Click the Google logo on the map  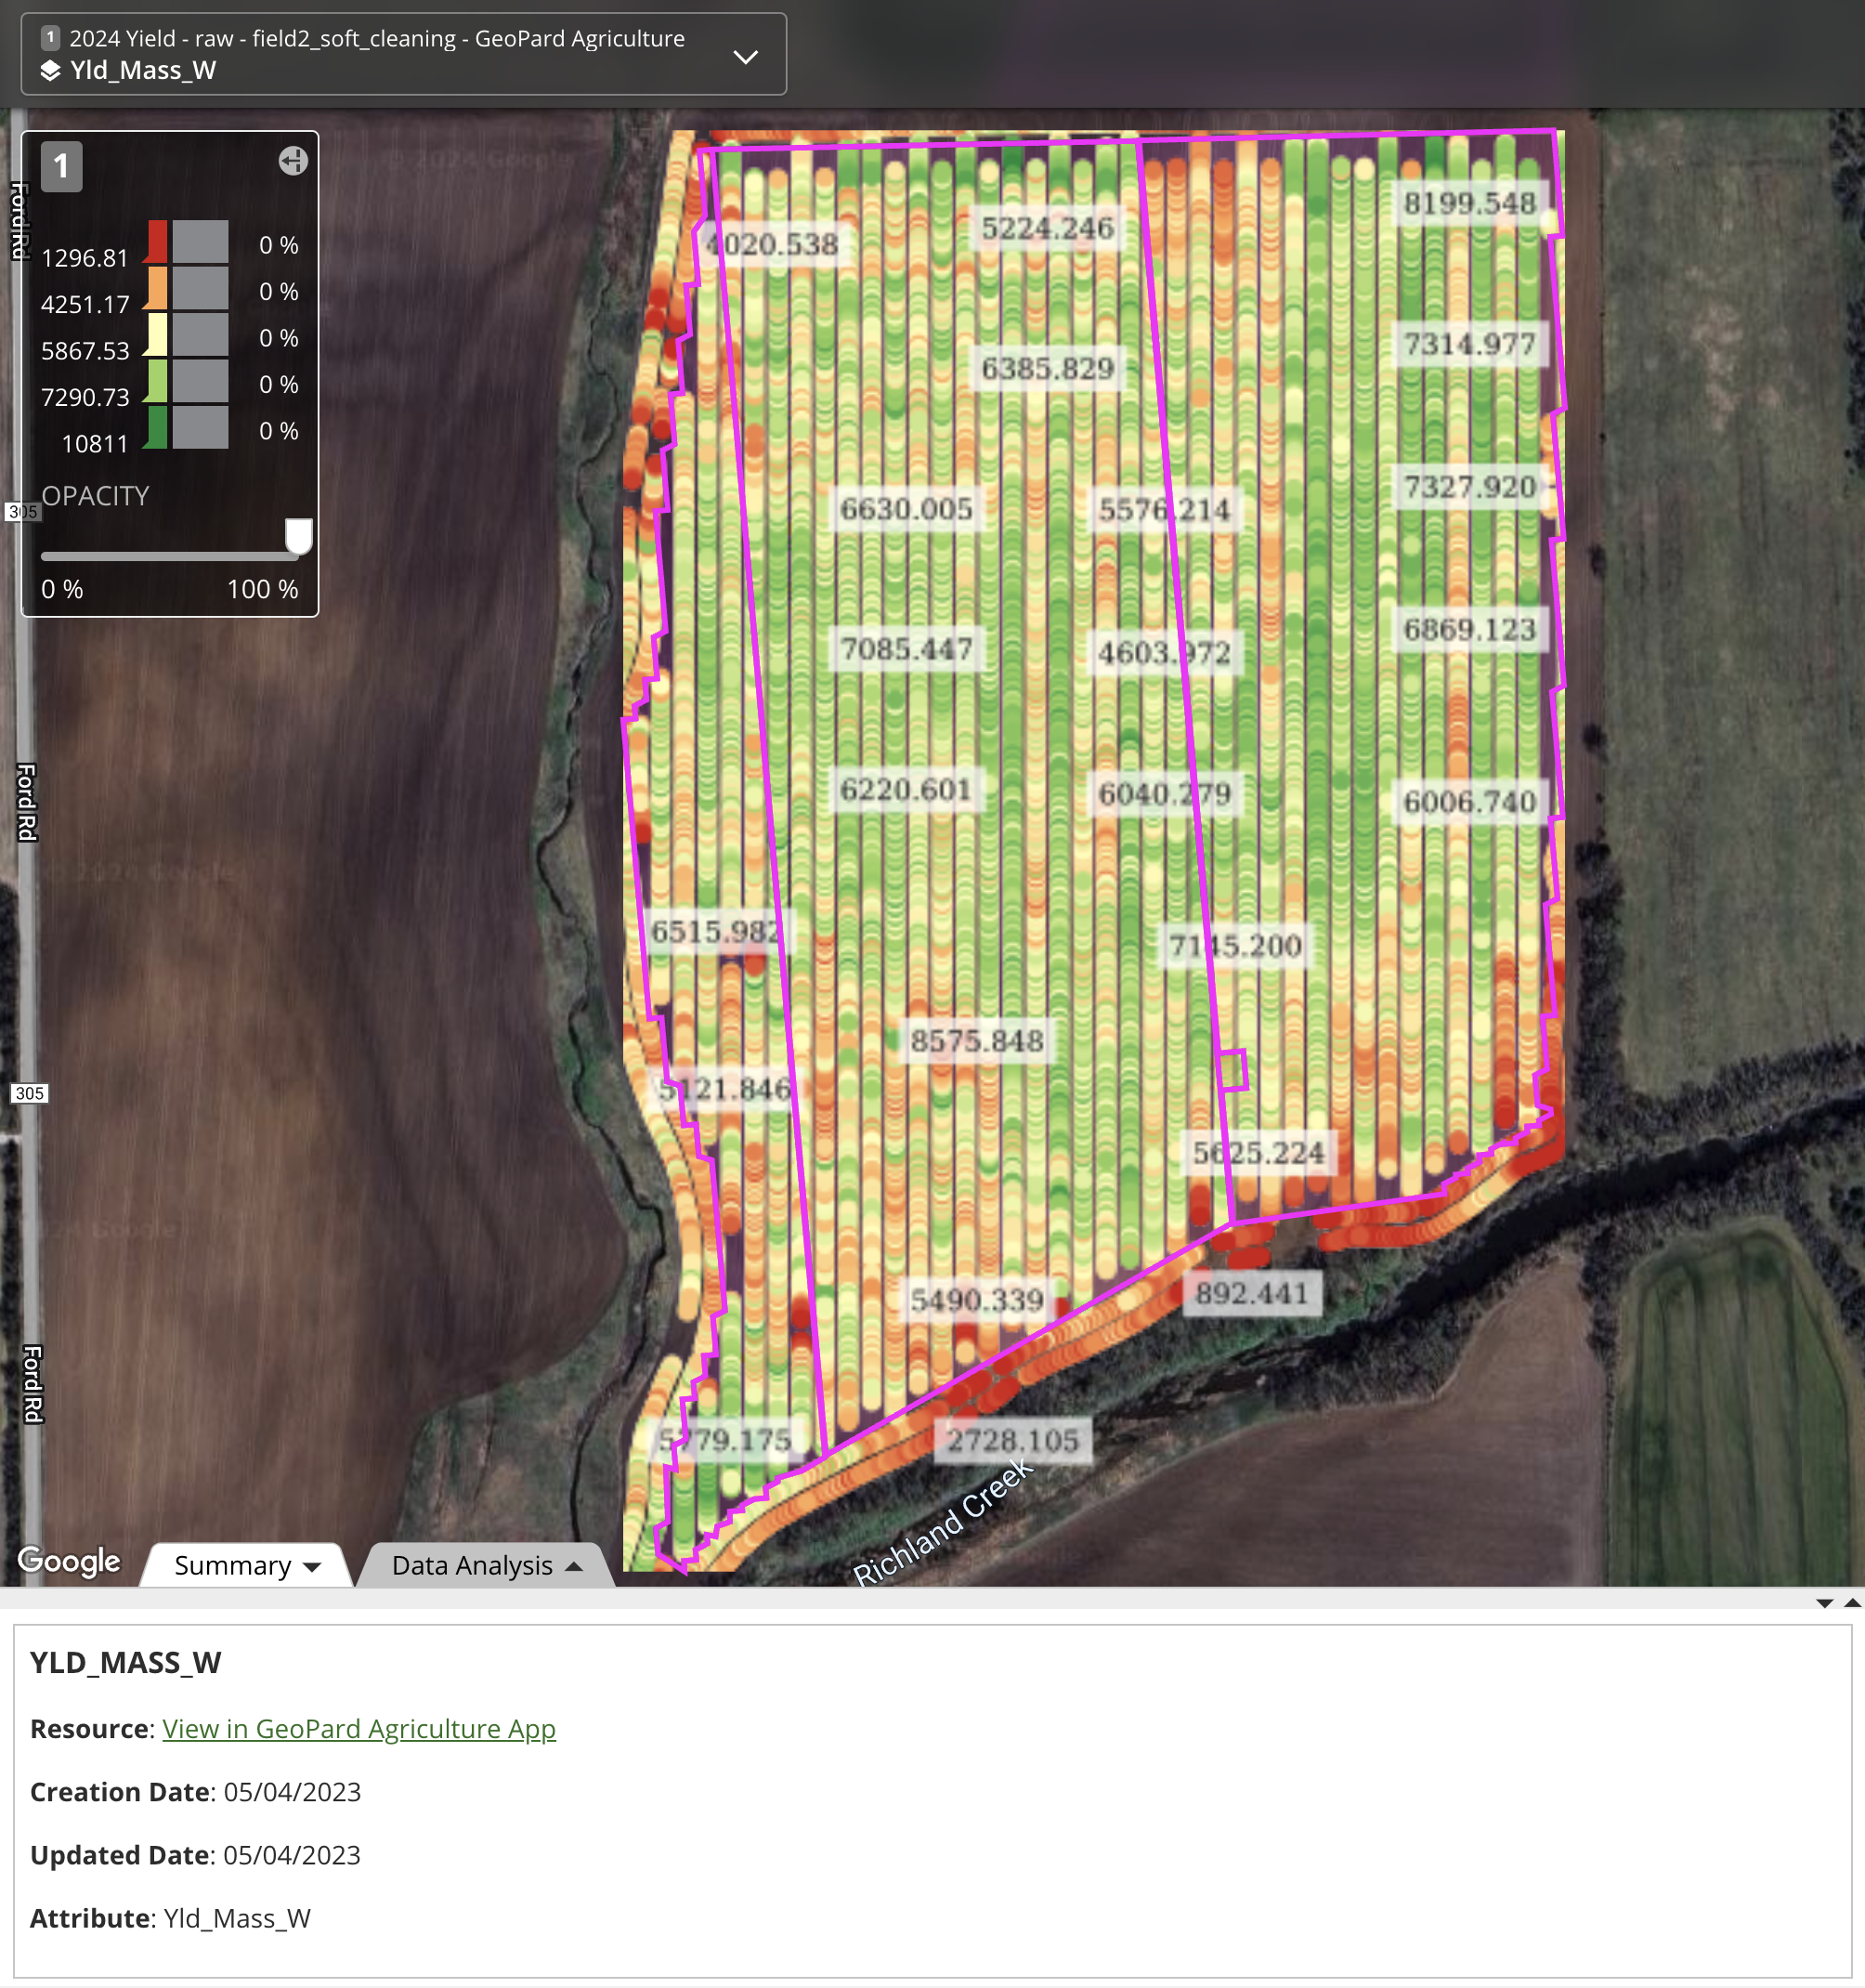click(x=69, y=1561)
